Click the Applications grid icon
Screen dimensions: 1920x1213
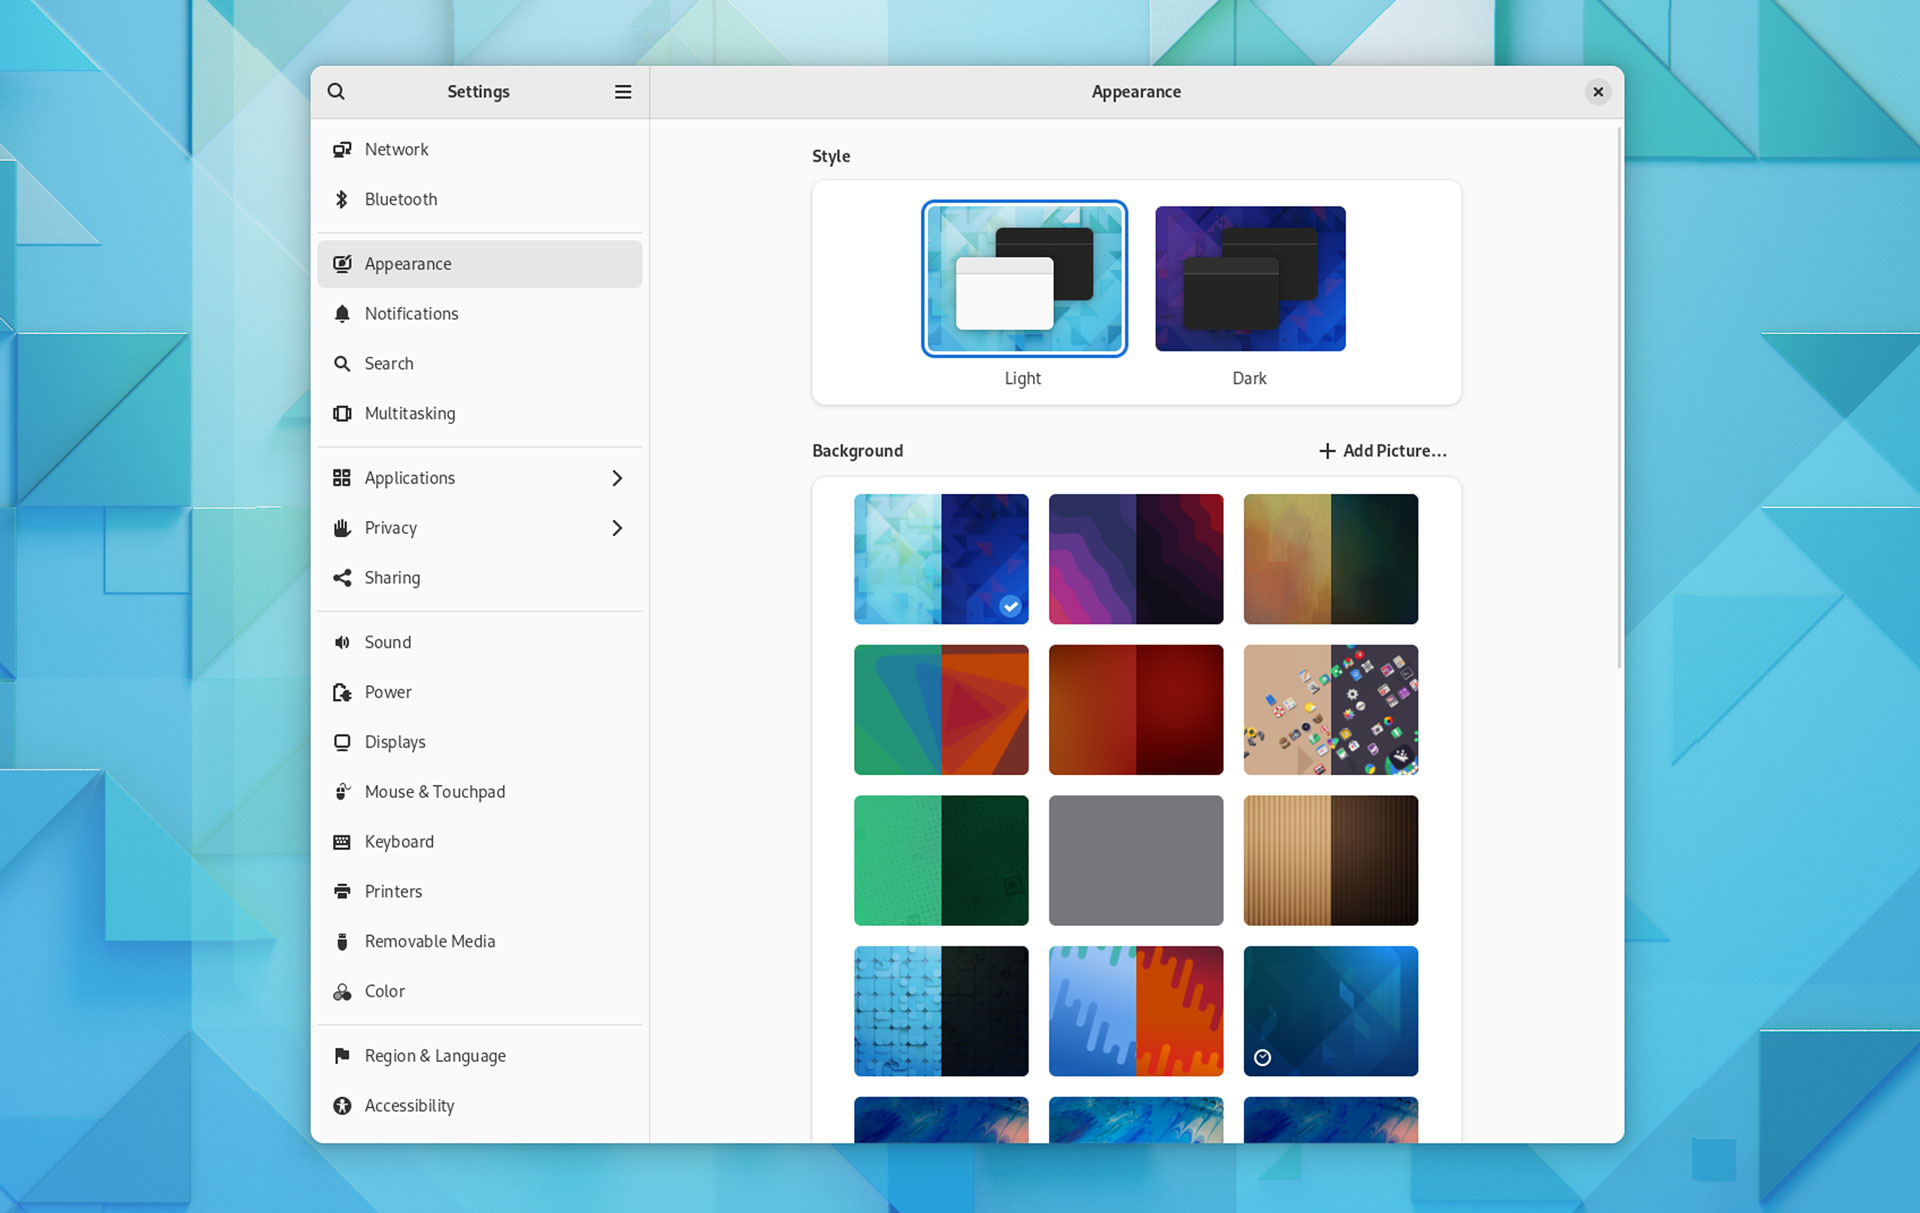pyautogui.click(x=342, y=478)
